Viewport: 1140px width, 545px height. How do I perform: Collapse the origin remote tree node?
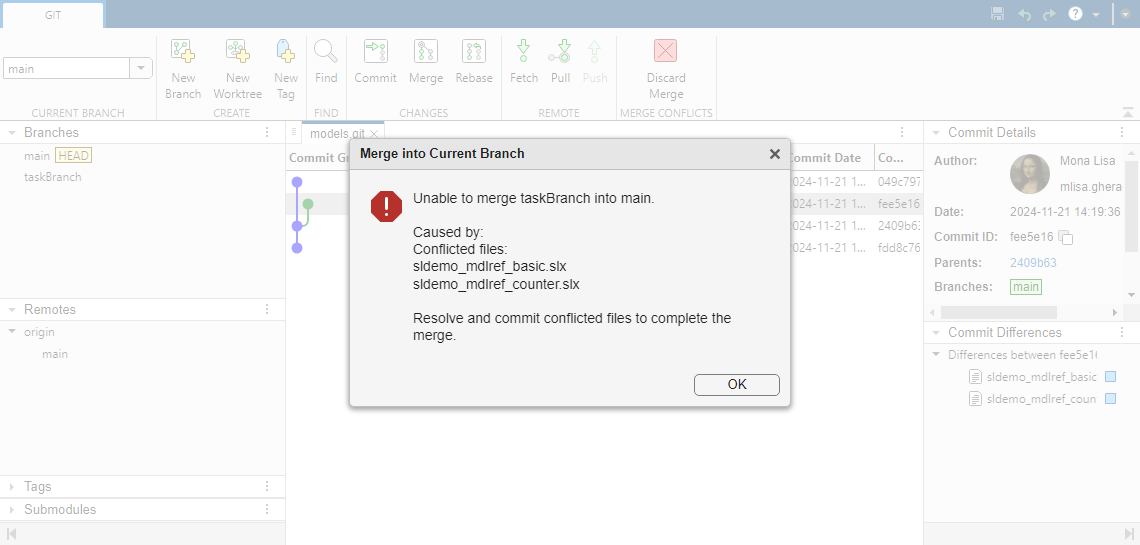12,332
